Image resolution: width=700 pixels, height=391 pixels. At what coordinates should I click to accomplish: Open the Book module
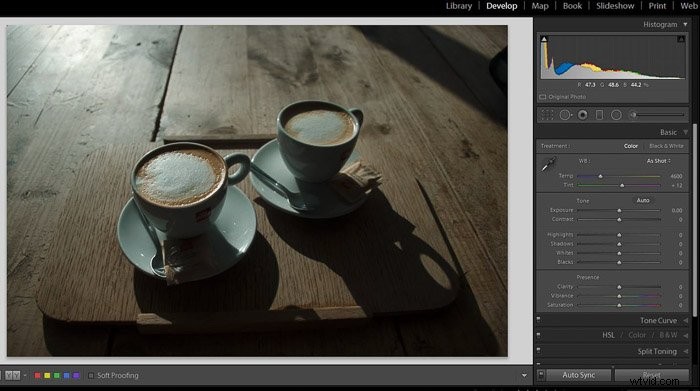click(x=572, y=6)
